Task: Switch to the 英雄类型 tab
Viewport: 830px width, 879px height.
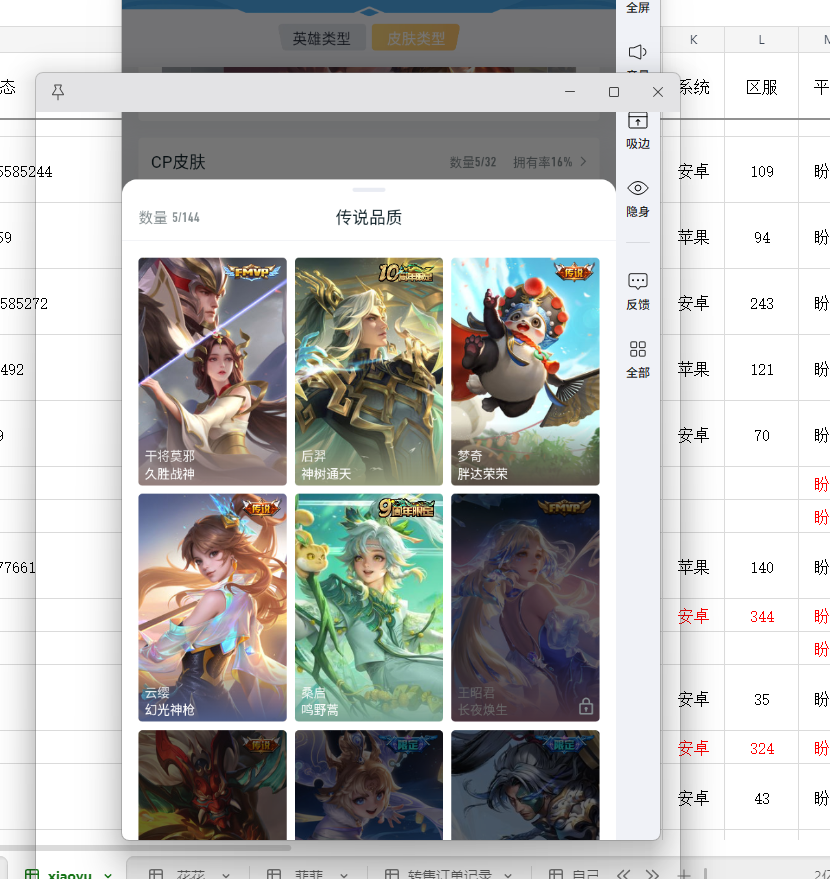Action: pyautogui.click(x=322, y=38)
